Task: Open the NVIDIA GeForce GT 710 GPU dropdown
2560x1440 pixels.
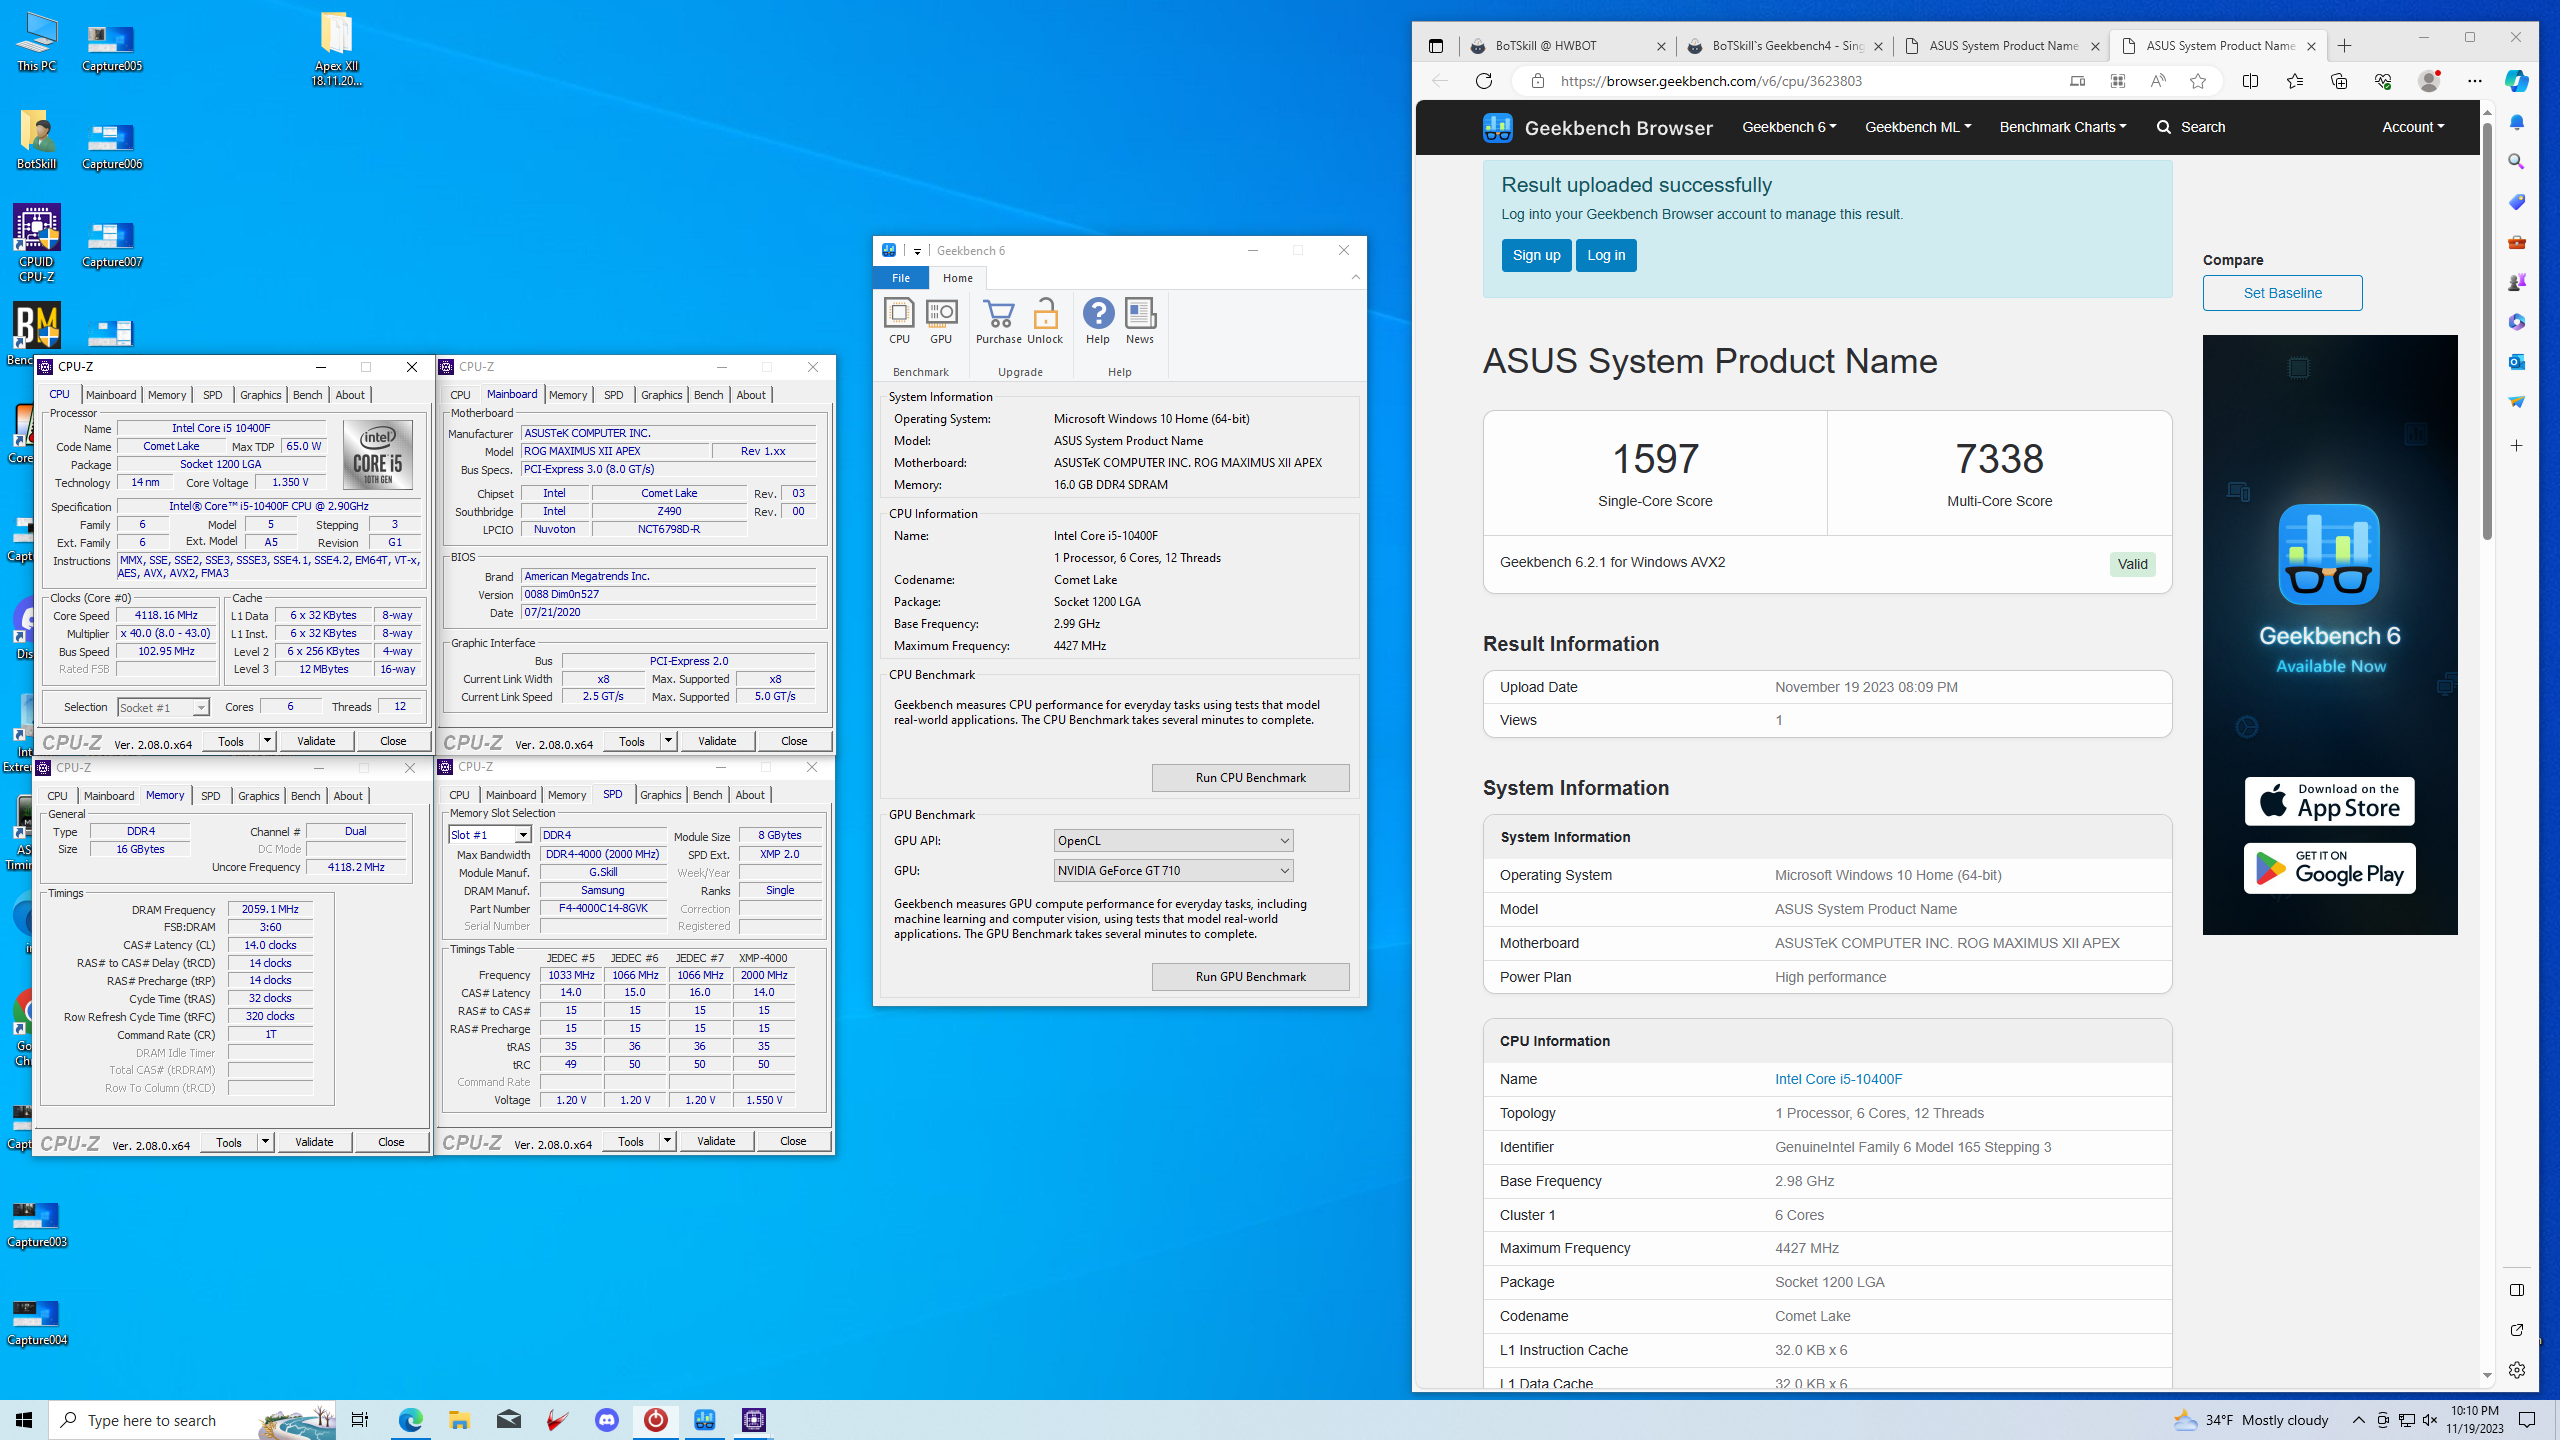Action: [x=1173, y=871]
